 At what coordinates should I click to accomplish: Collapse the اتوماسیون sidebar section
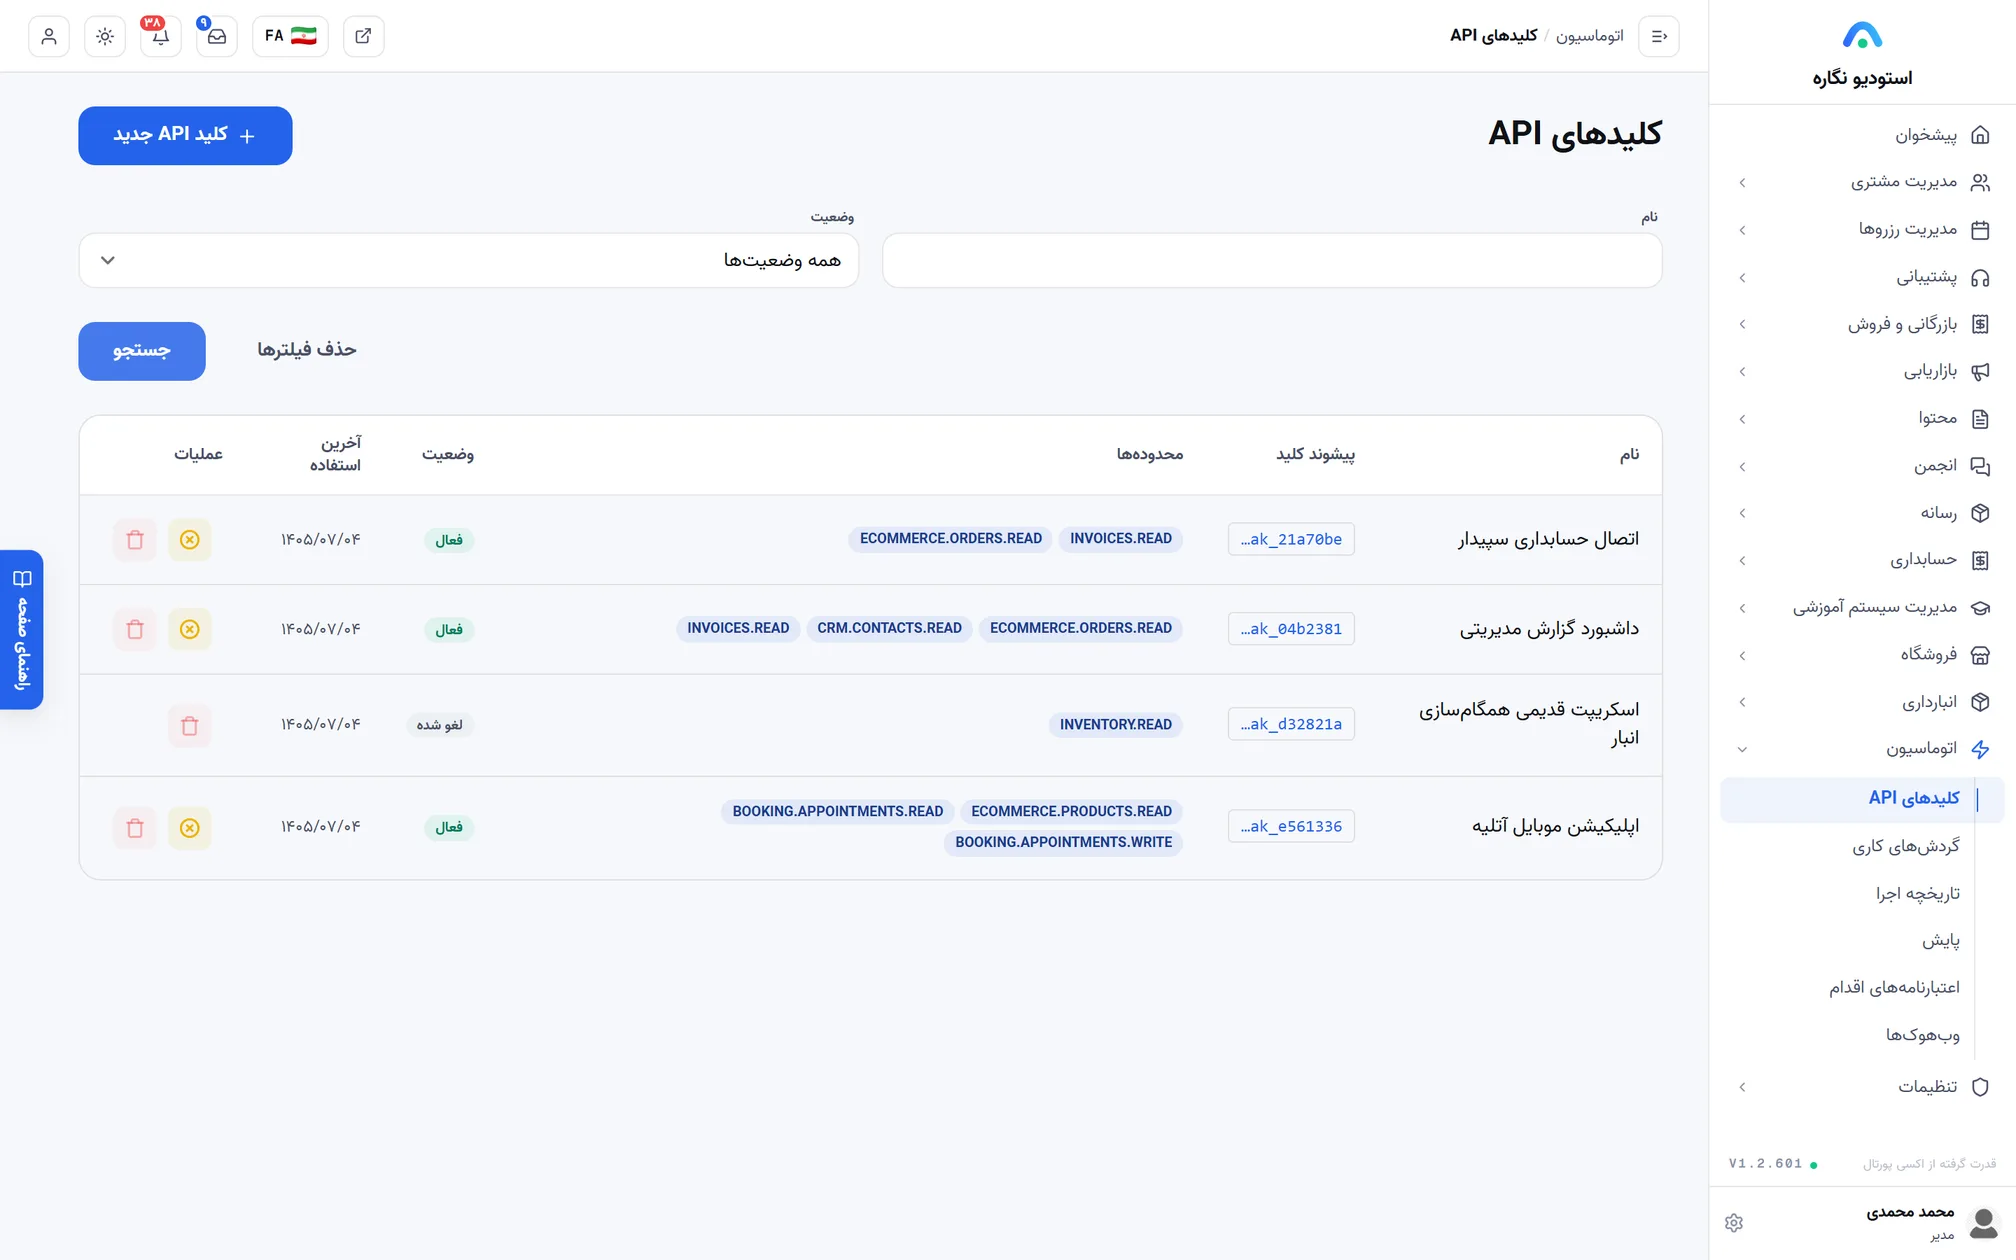click(x=1862, y=749)
